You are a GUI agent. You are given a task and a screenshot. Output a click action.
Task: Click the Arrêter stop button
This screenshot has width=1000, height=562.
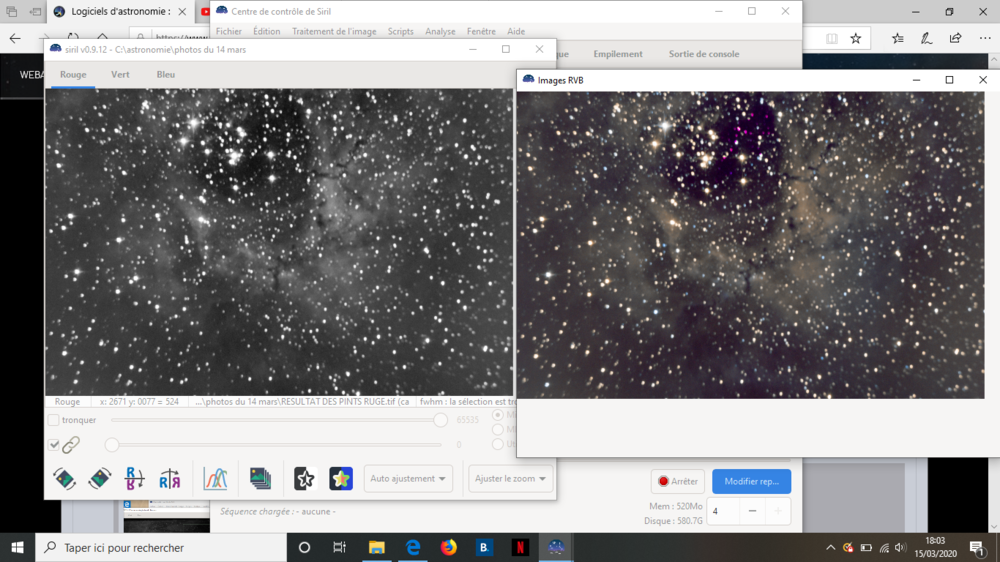677,481
